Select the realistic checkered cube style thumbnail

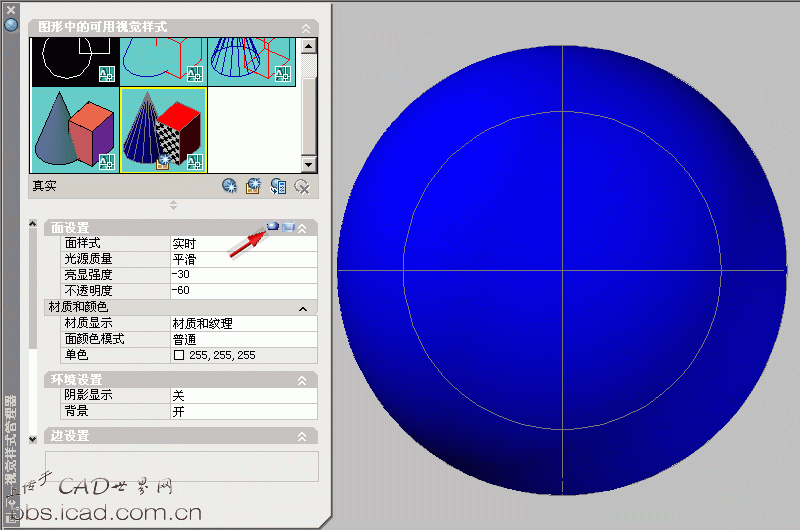coord(163,129)
